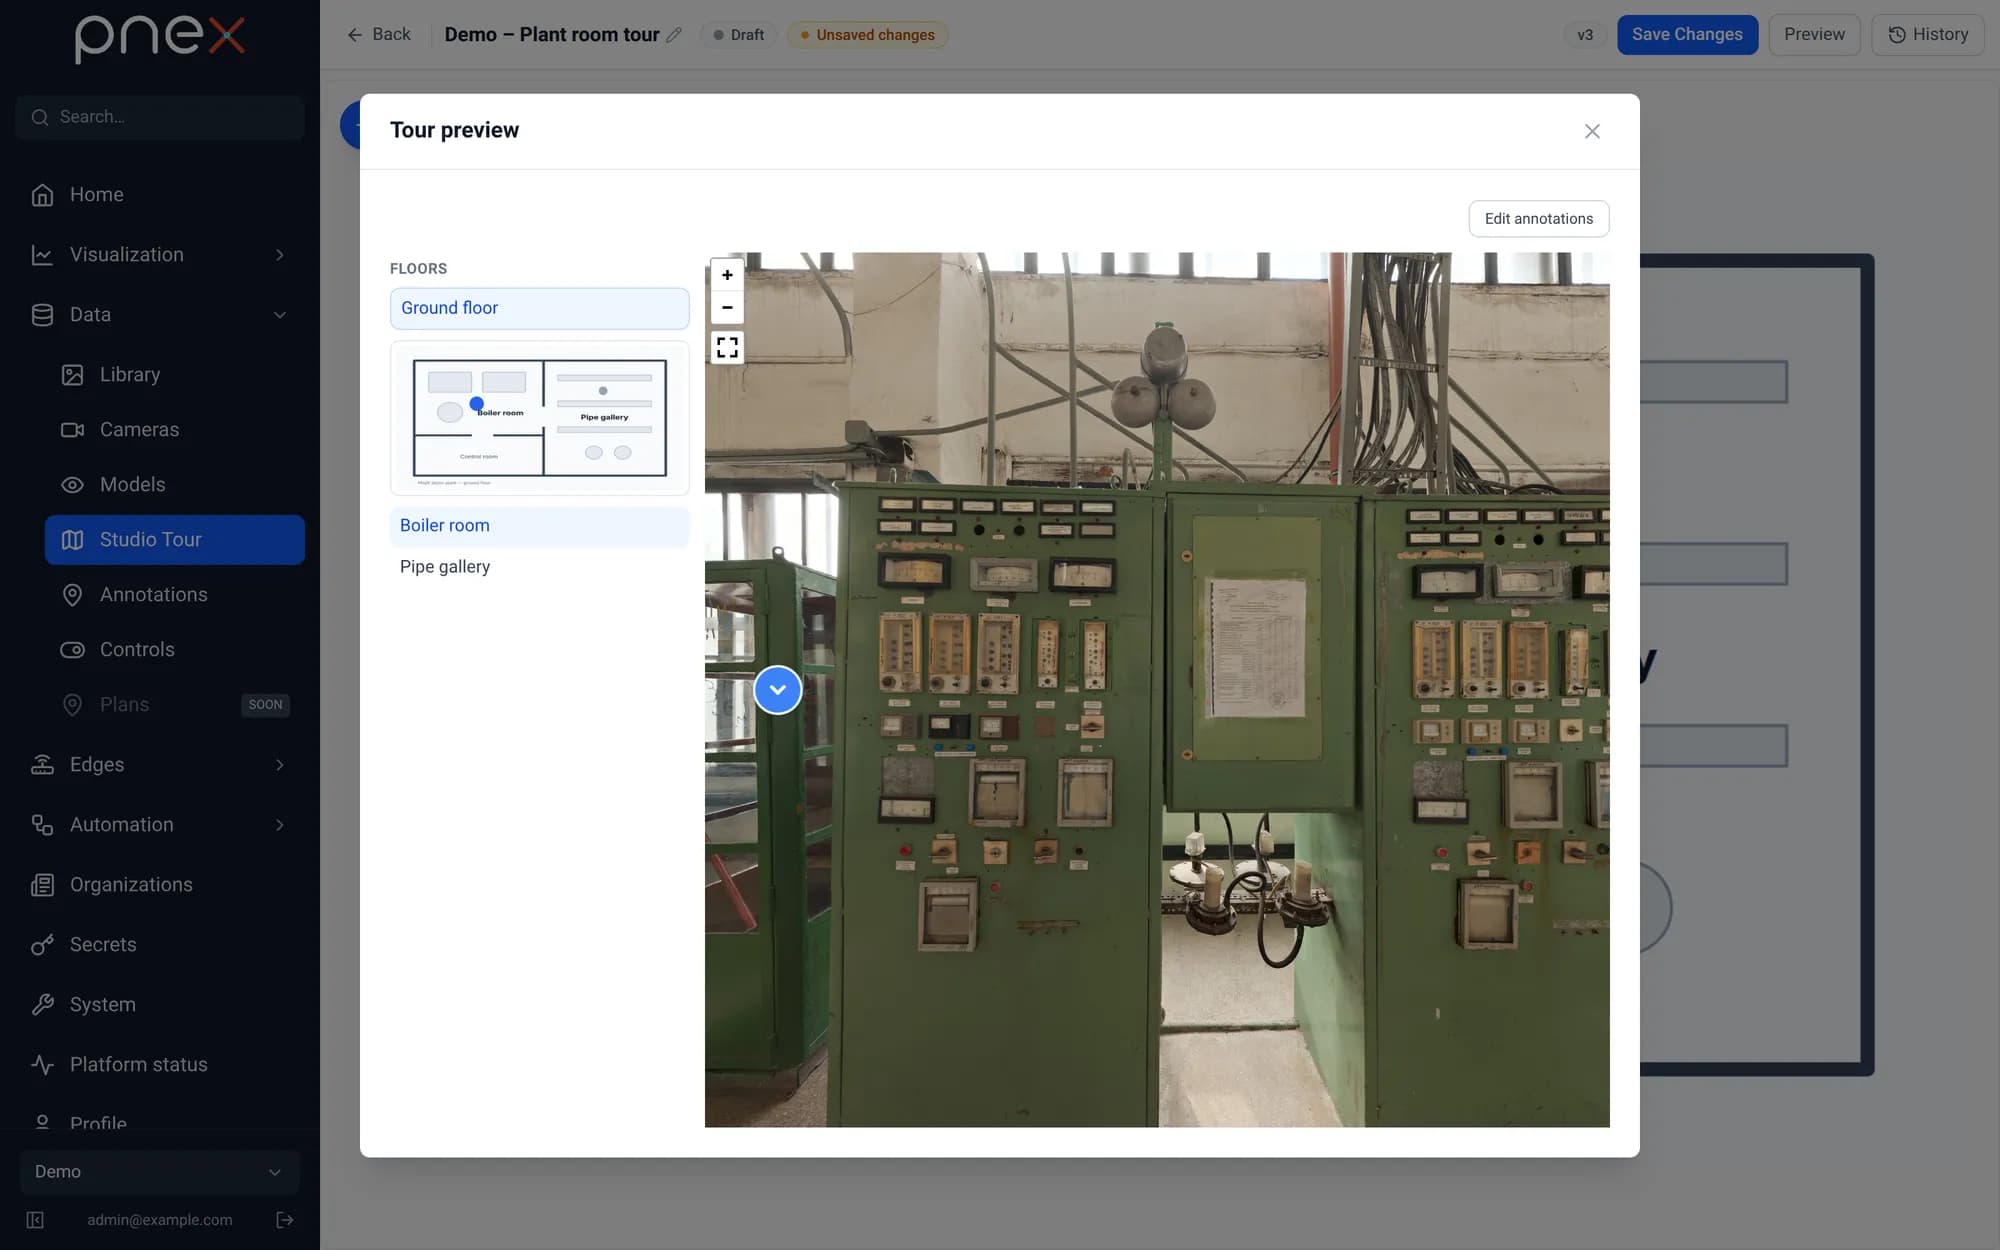Click the grey Pipe gallery marker on floor plan
Image resolution: width=2000 pixels, height=1250 pixels.
click(603, 390)
